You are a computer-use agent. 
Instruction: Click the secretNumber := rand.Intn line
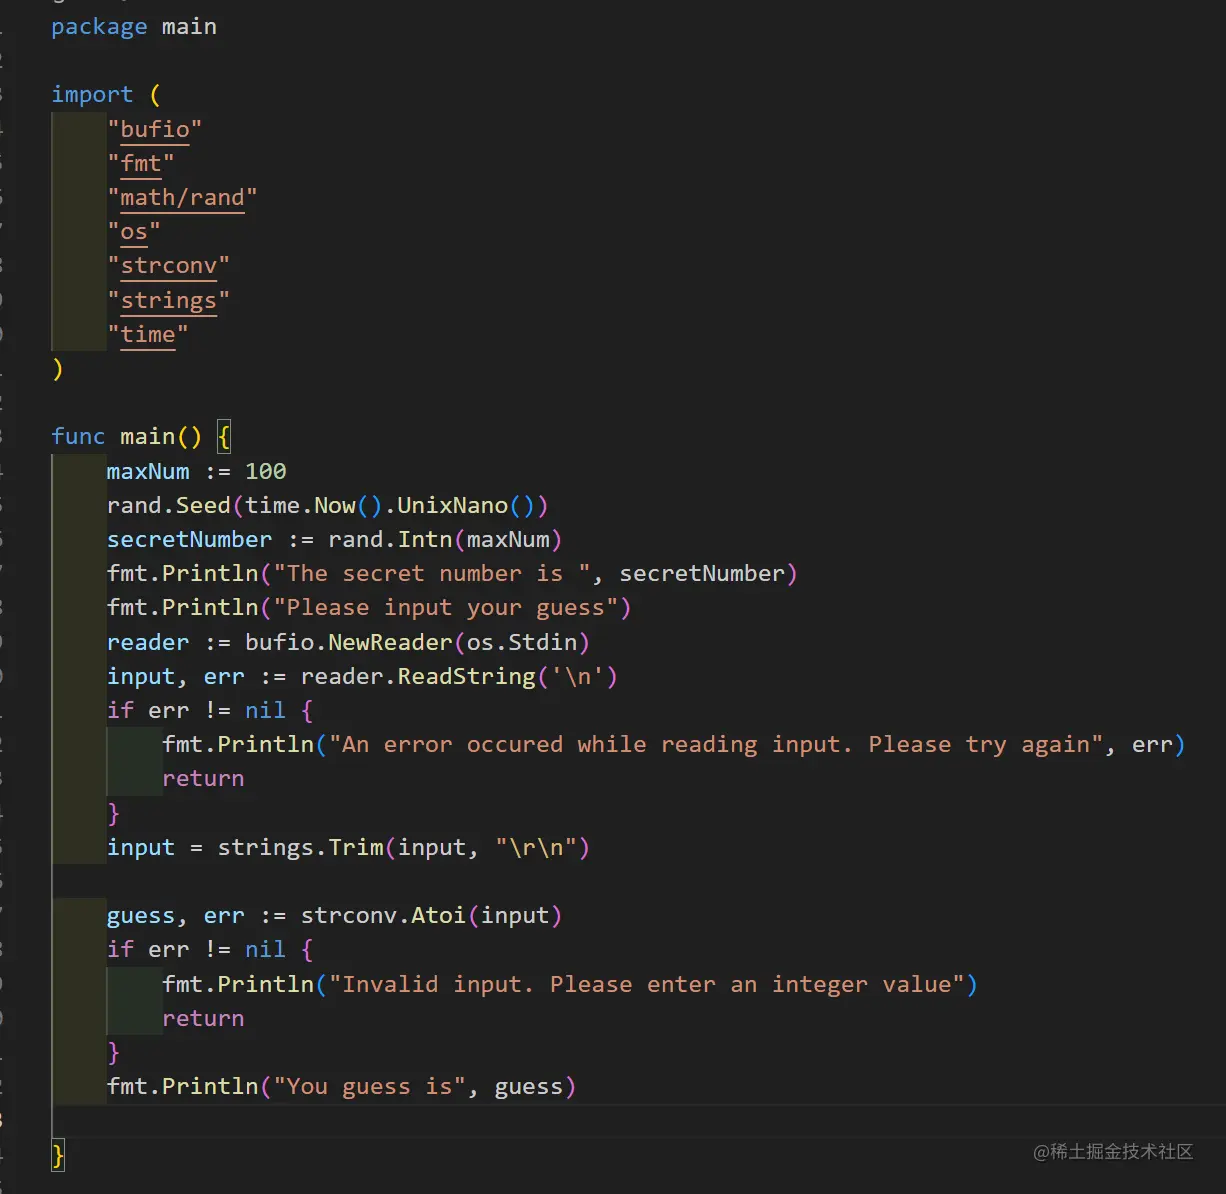pos(334,540)
